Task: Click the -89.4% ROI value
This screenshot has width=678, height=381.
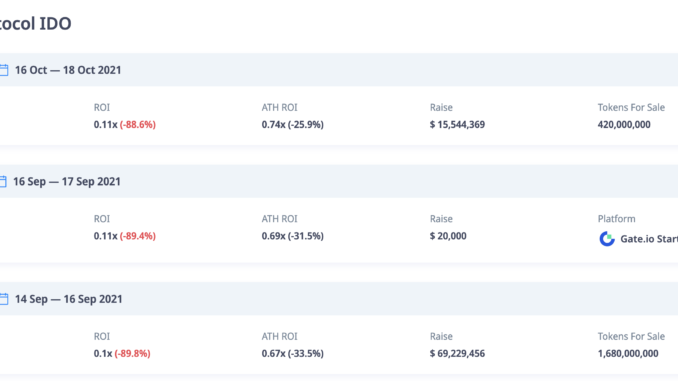Action: 138,236
